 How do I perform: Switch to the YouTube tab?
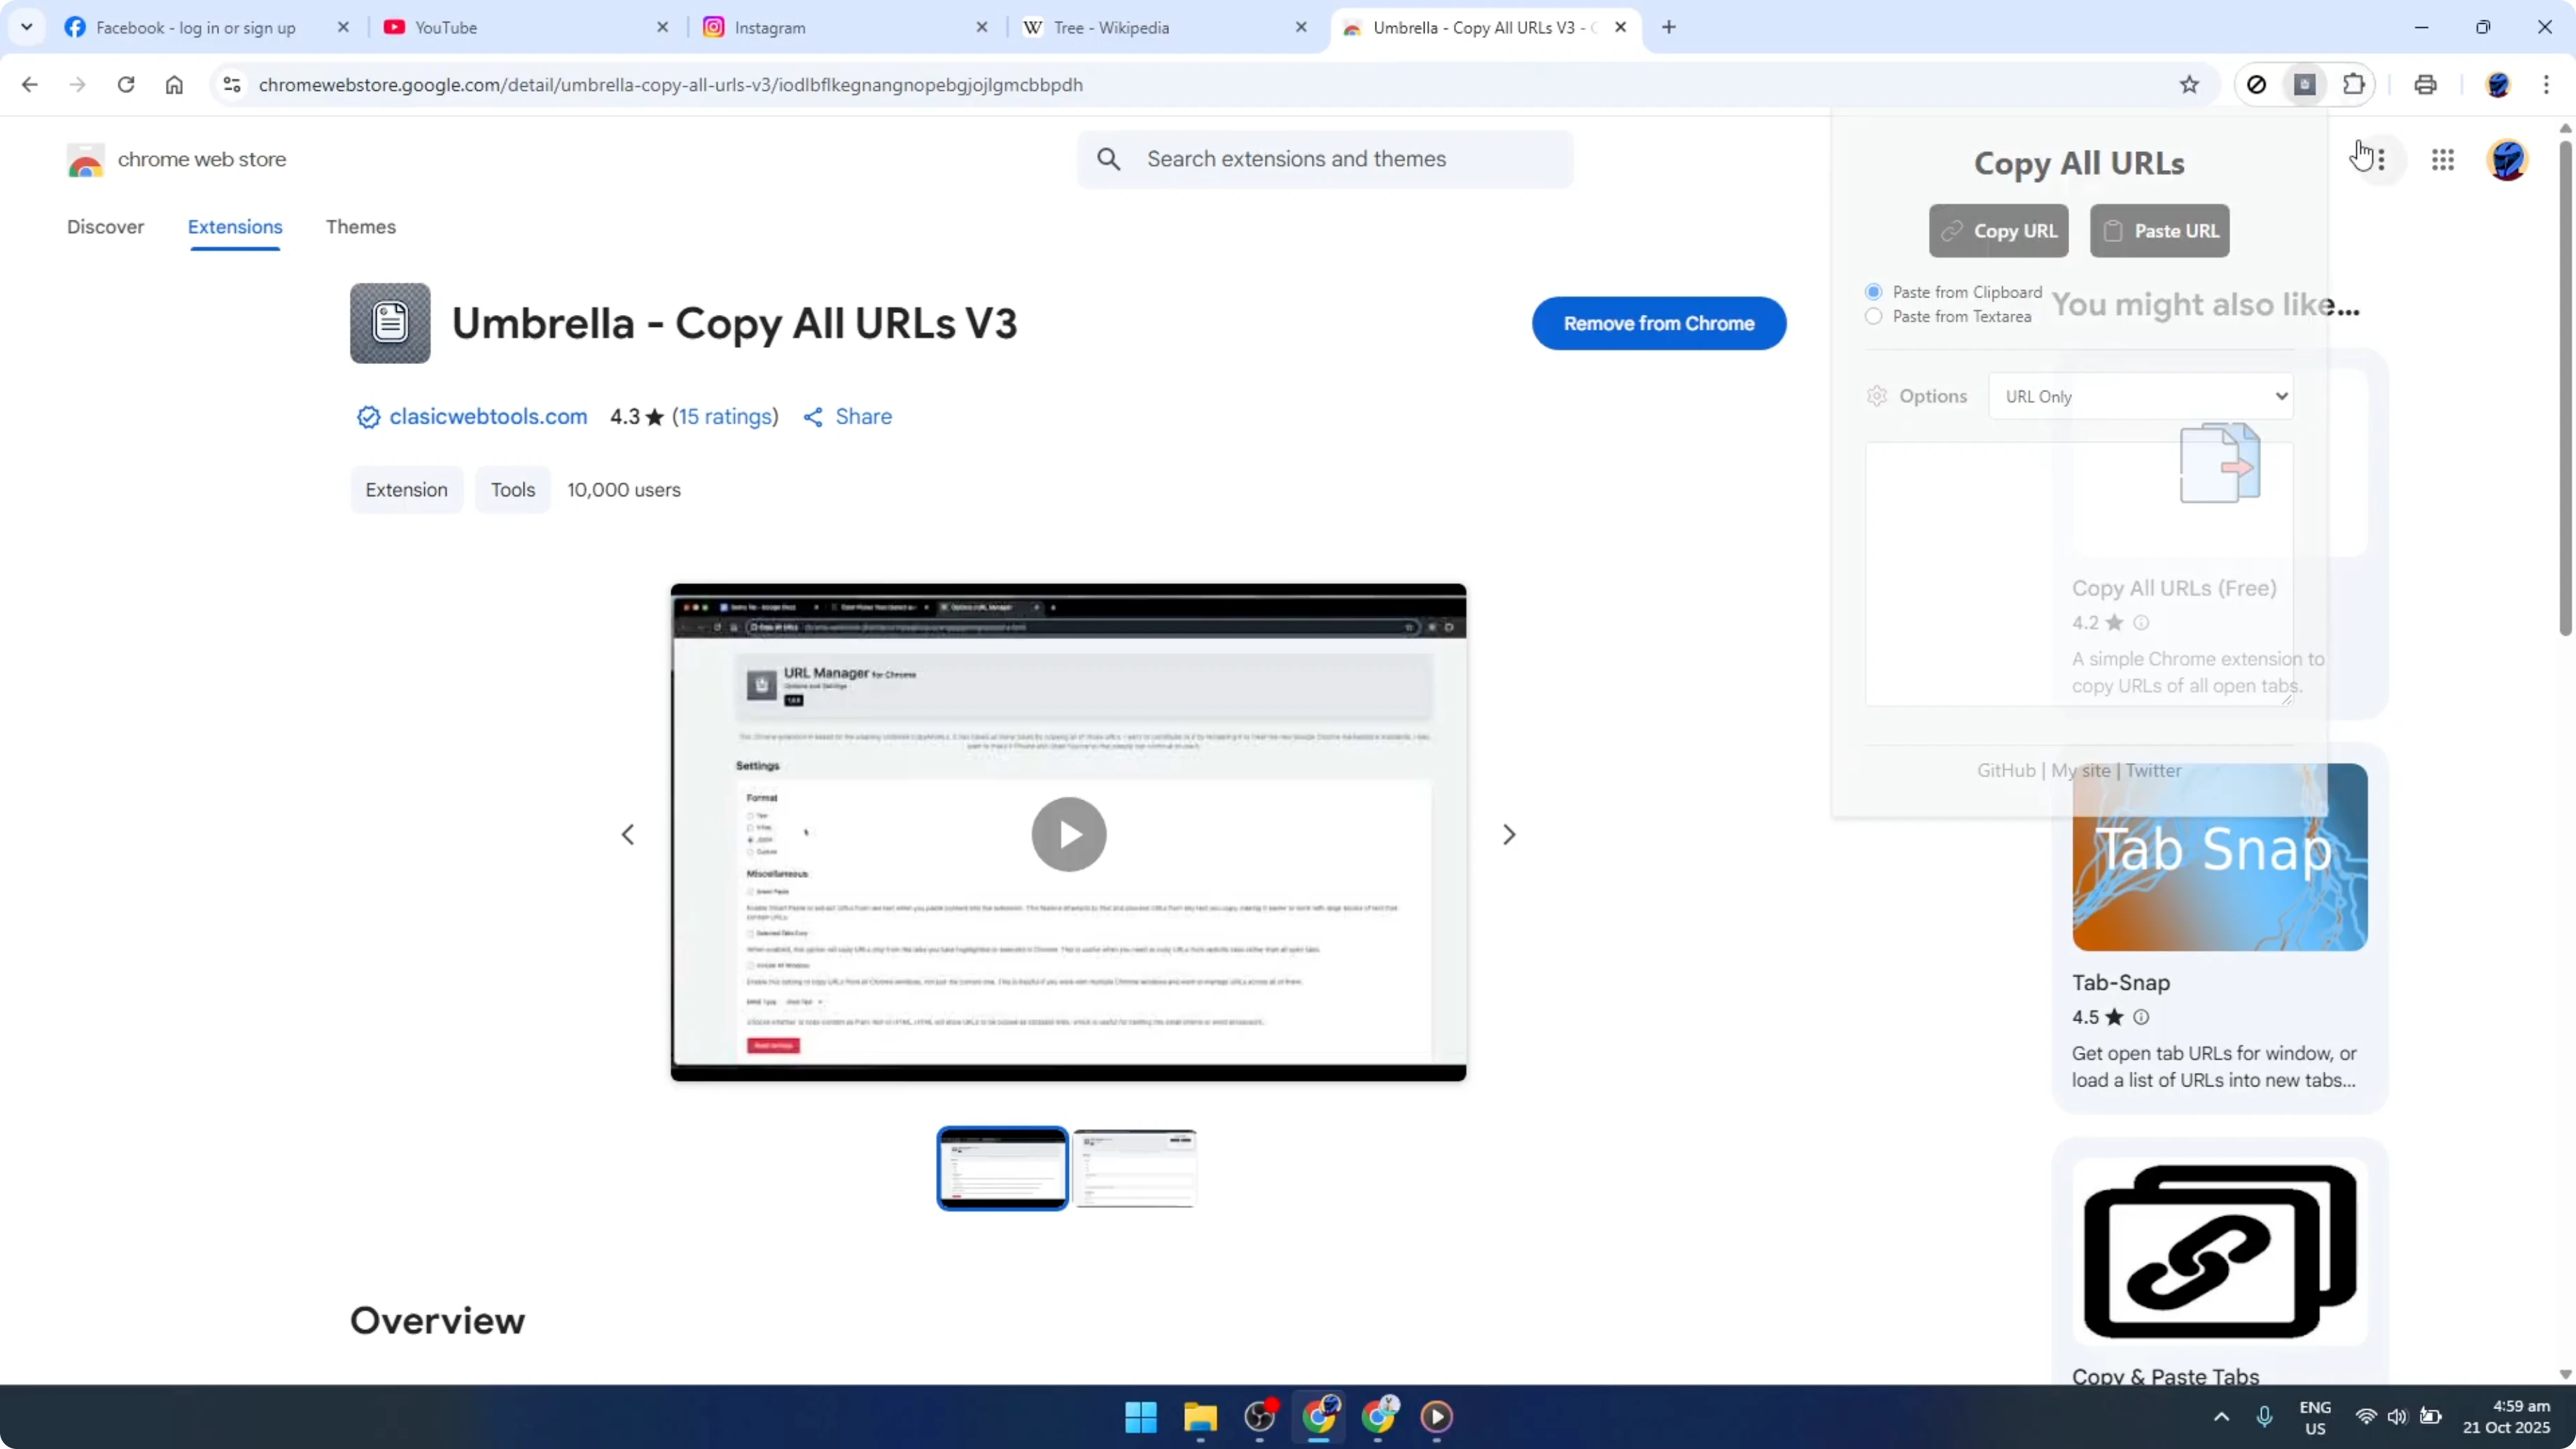pos(449,27)
